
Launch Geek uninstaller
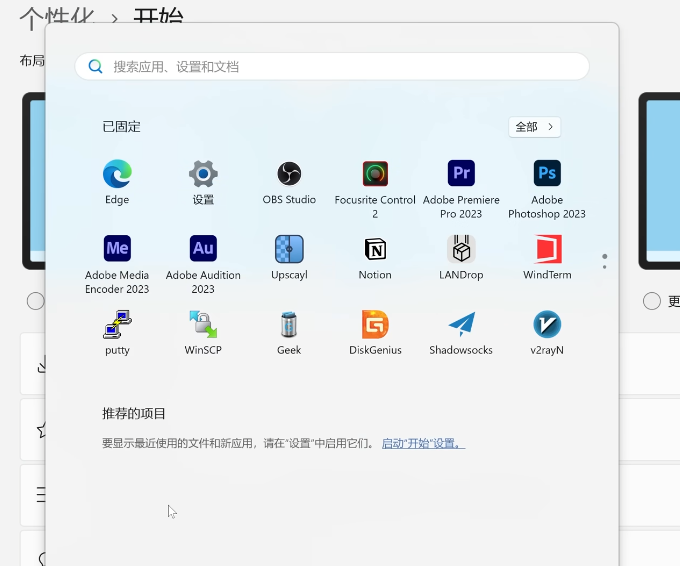pyautogui.click(x=289, y=324)
